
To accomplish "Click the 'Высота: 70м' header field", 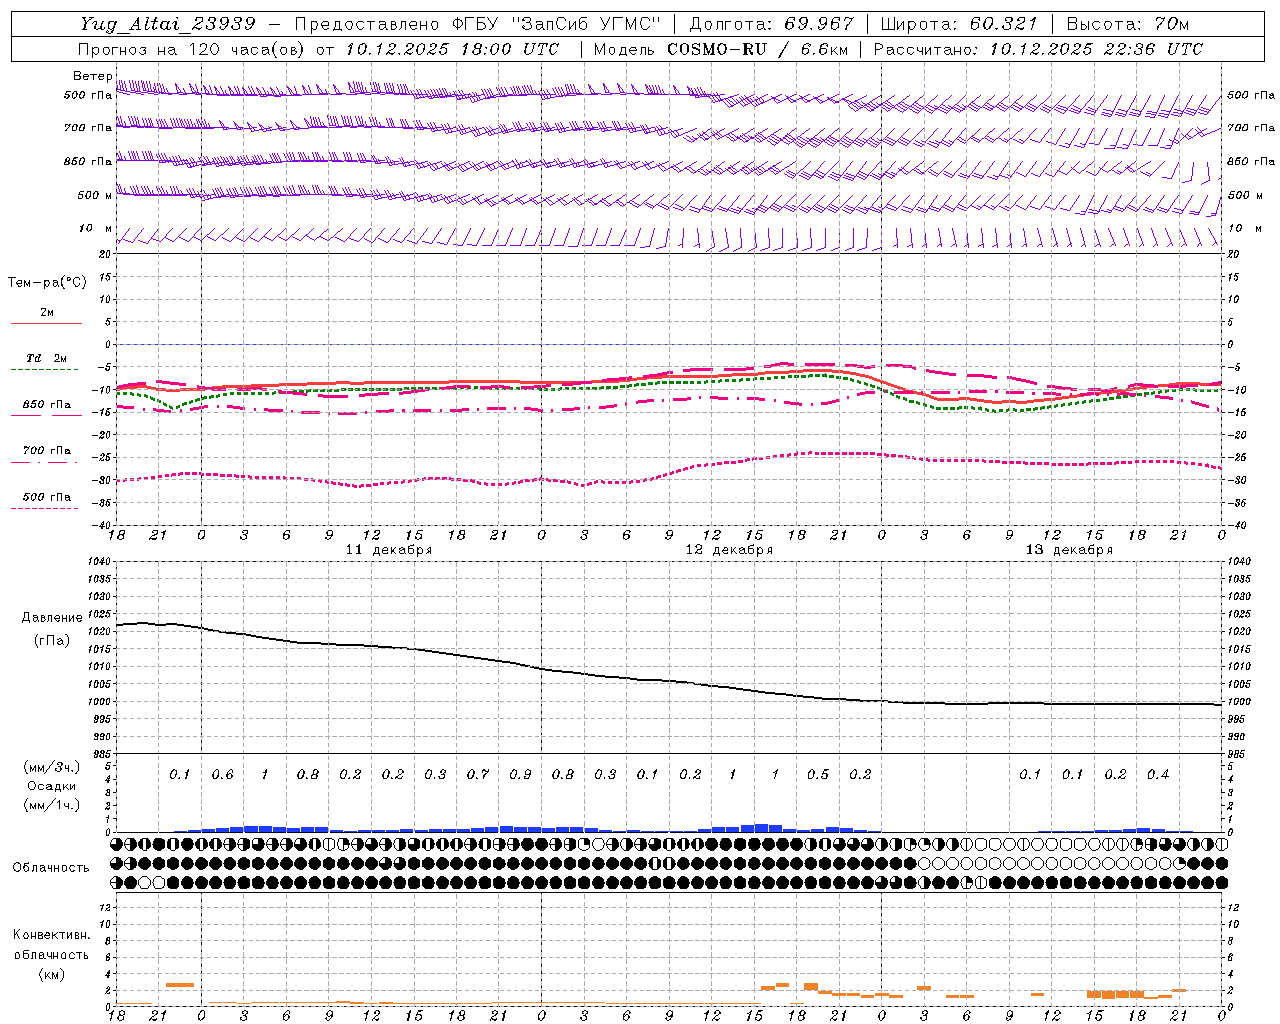I will point(1127,24).
